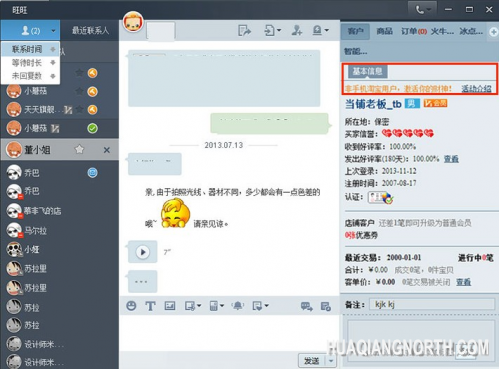Click the 活动介绍 link
Screen dimensions: 499x369
coord(476,89)
